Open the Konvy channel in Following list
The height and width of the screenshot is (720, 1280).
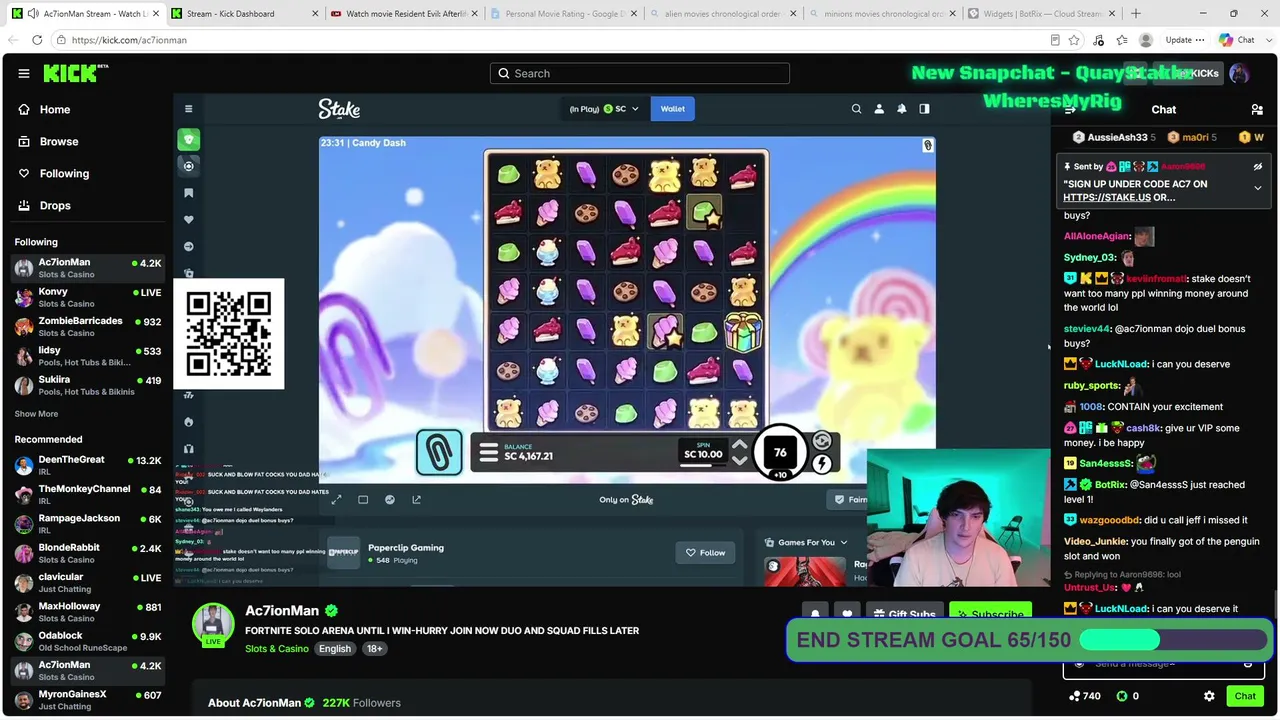87,297
